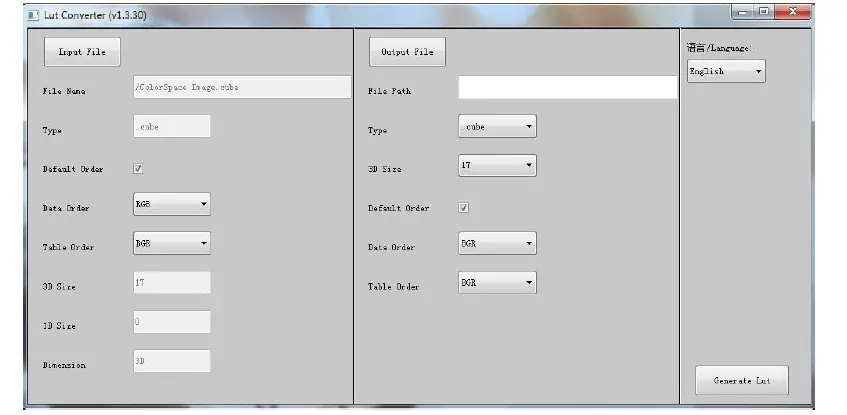Toggle the input Default Order checkbox

138,169
